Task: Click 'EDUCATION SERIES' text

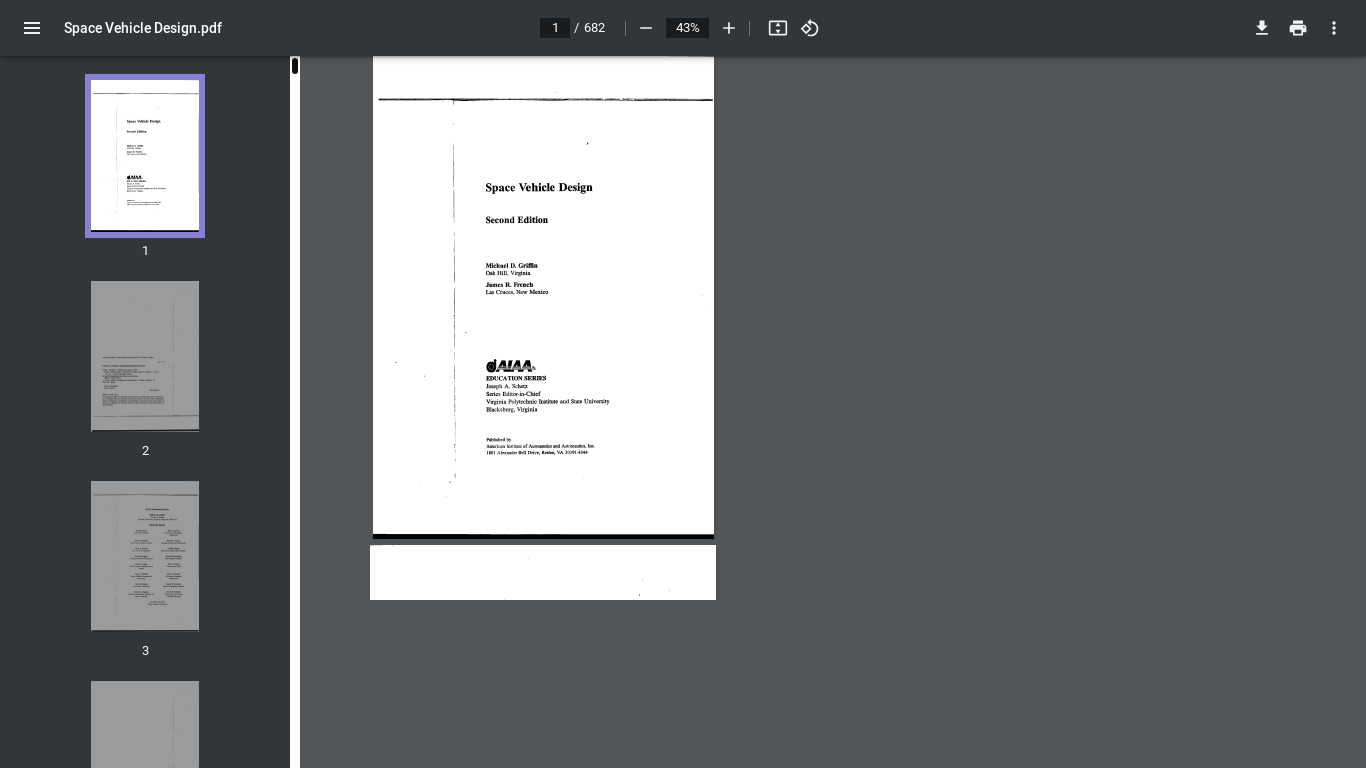Action: click(516, 378)
